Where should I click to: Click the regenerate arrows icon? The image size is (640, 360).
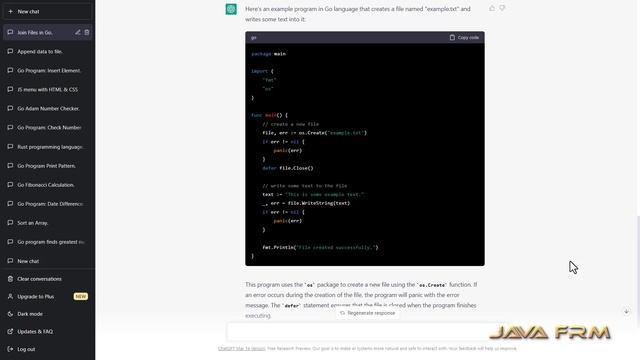[x=342, y=313]
